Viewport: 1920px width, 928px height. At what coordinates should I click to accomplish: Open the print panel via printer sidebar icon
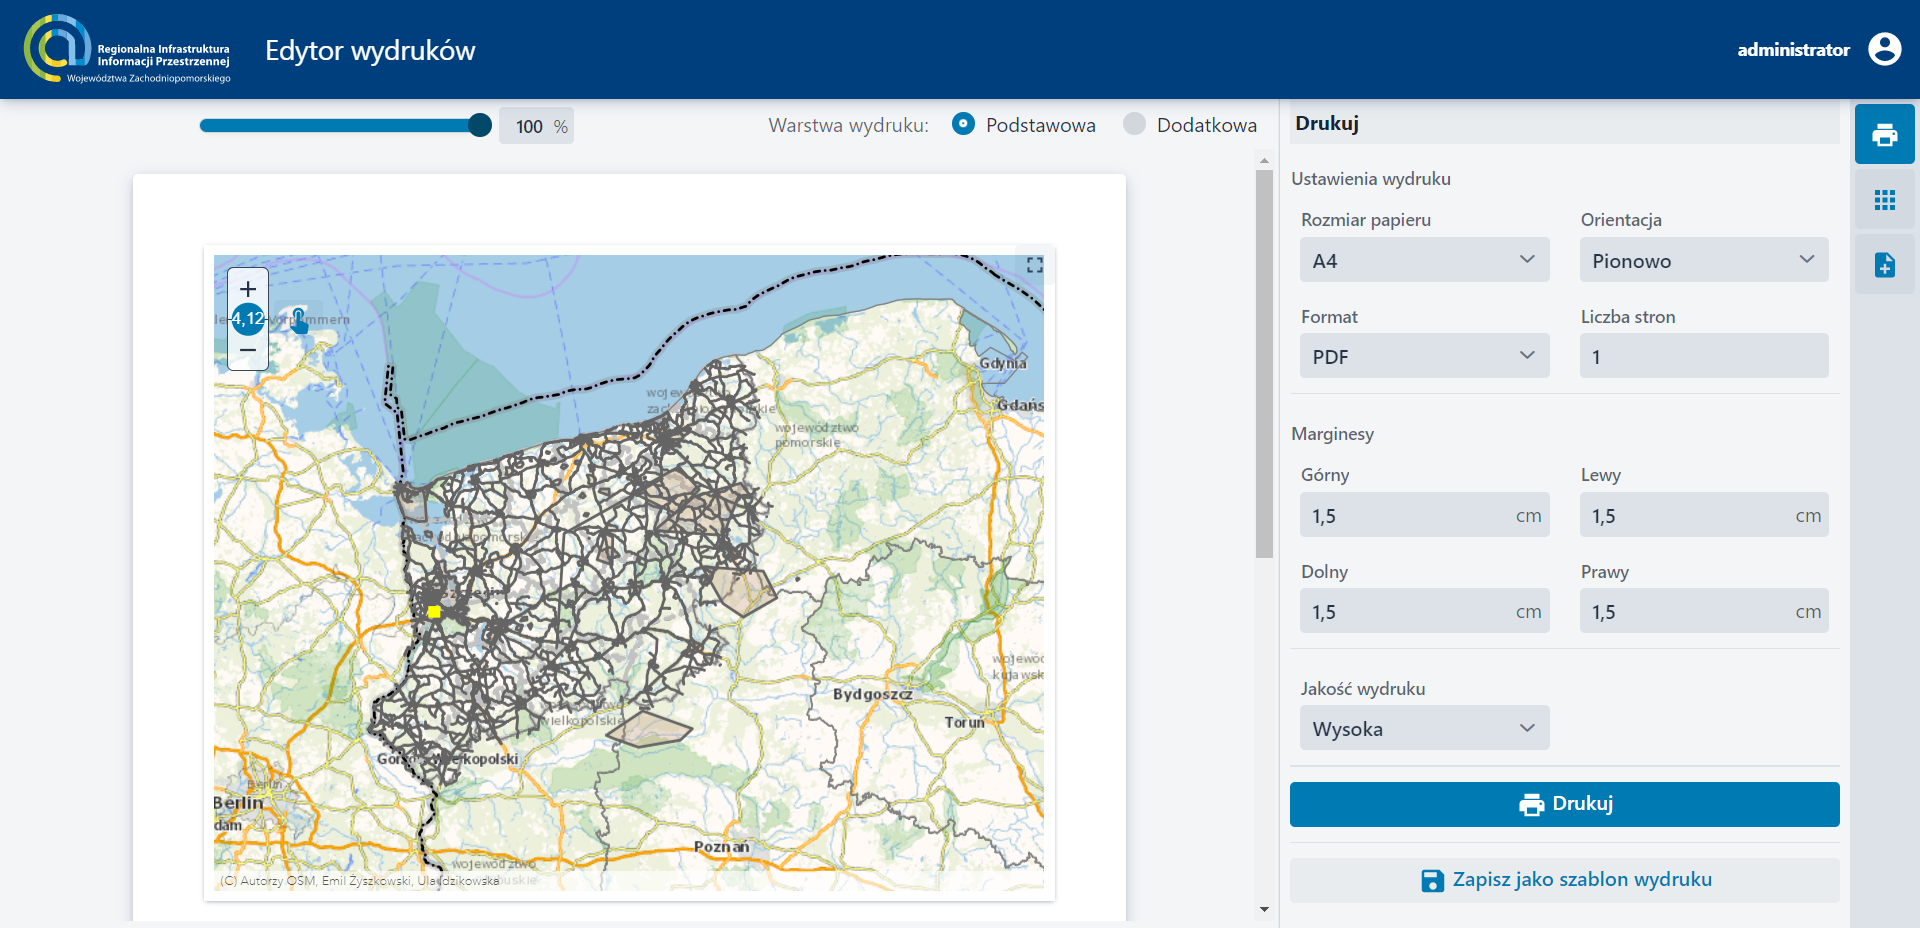pos(1884,134)
